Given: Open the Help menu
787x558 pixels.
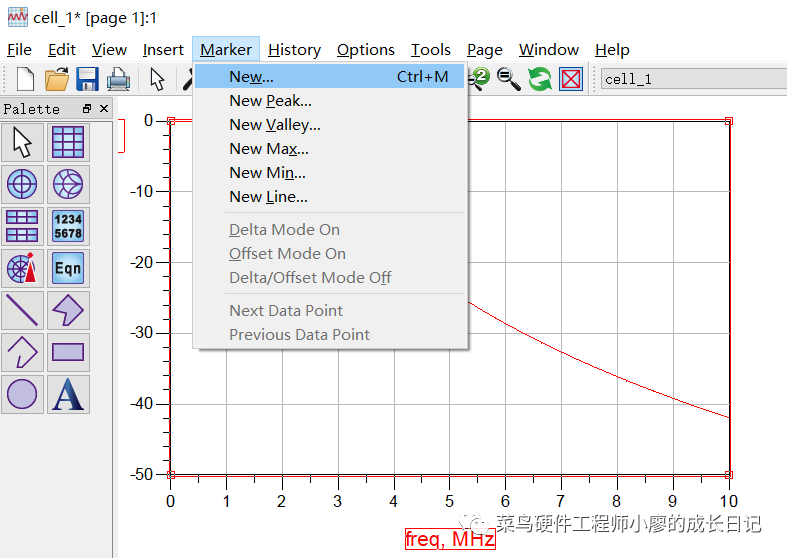Looking at the screenshot, I should 612,50.
